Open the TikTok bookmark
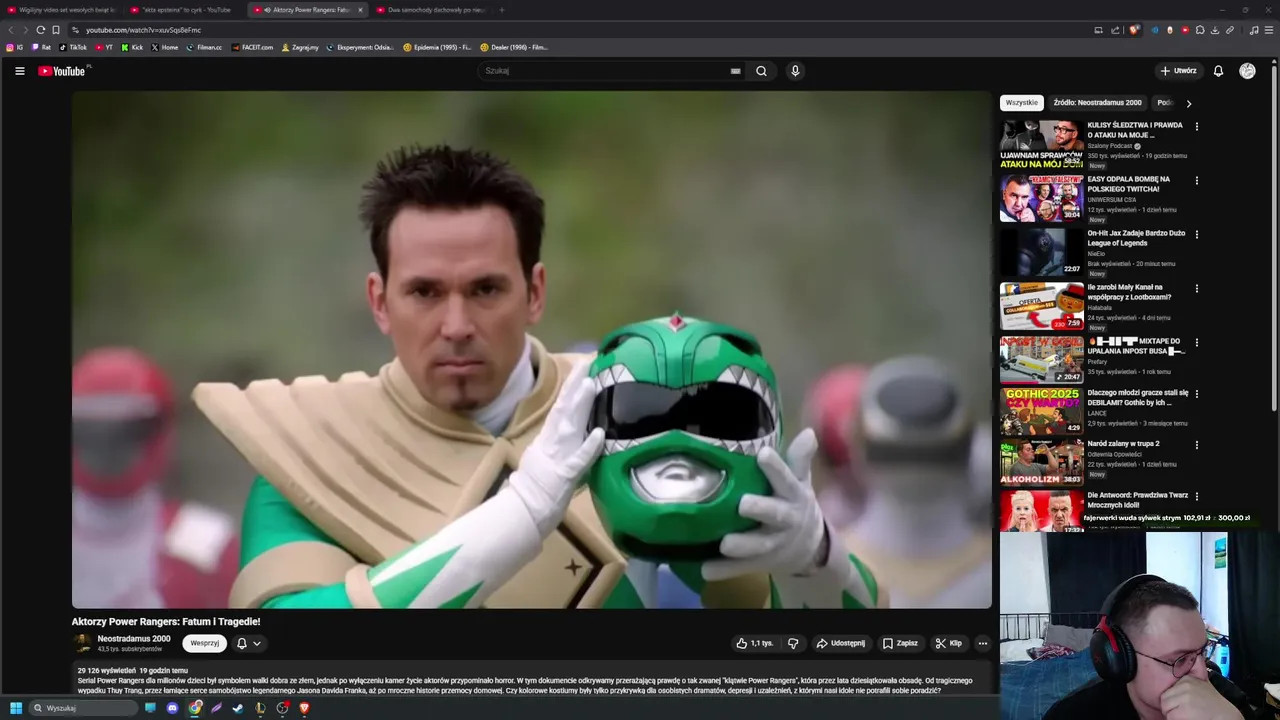This screenshot has height=720, width=1280. click(73, 47)
